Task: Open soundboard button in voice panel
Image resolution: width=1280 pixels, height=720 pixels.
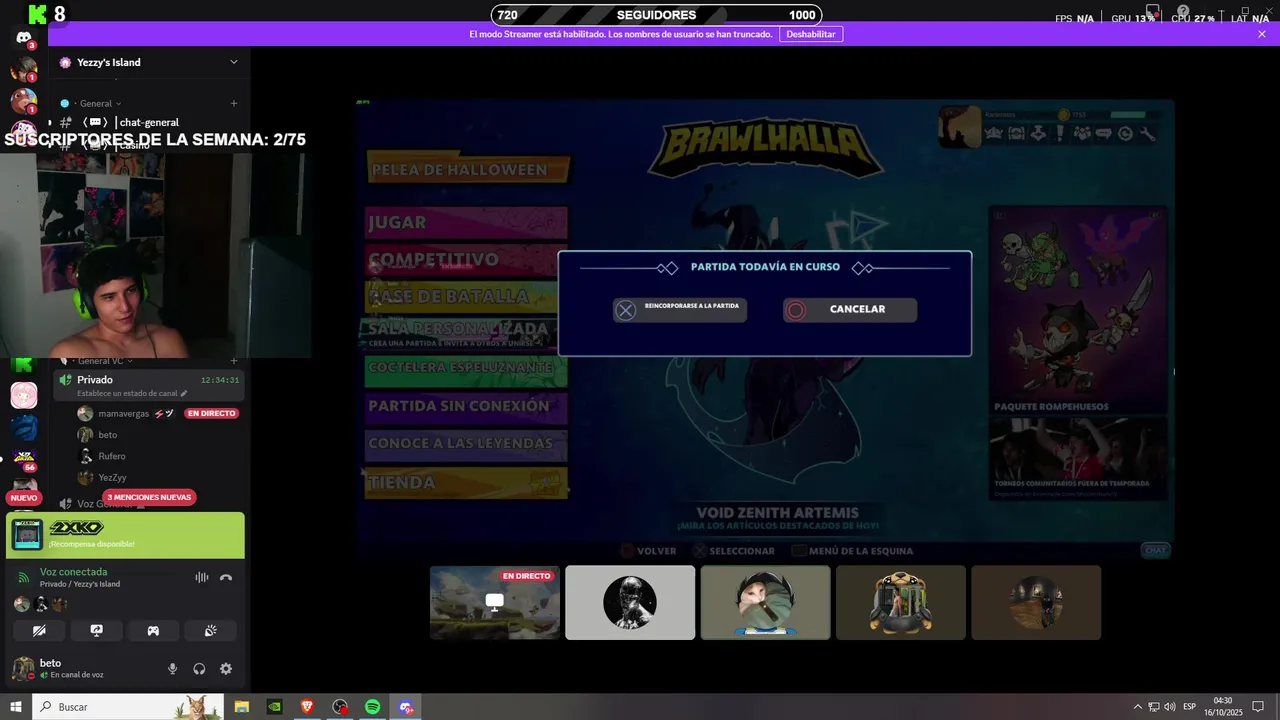Action: 210,631
